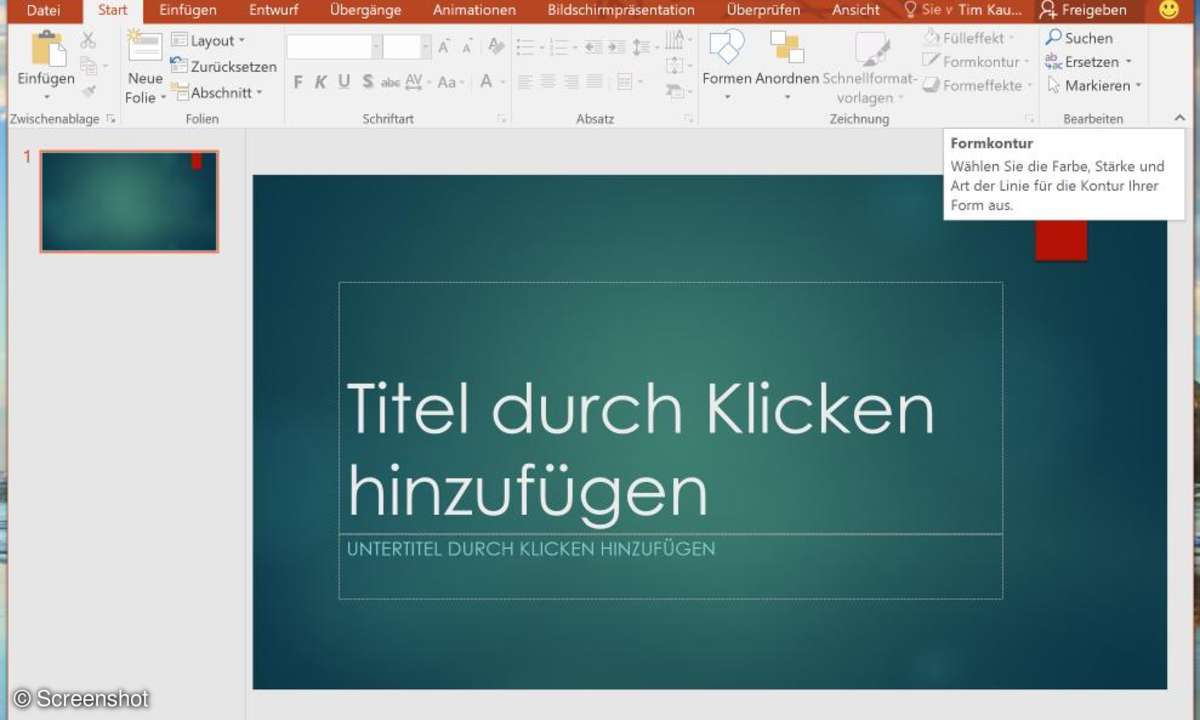Open Schnellformatvorlagen quick styles
Viewport: 1200px width, 720px height.
(x=870, y=68)
